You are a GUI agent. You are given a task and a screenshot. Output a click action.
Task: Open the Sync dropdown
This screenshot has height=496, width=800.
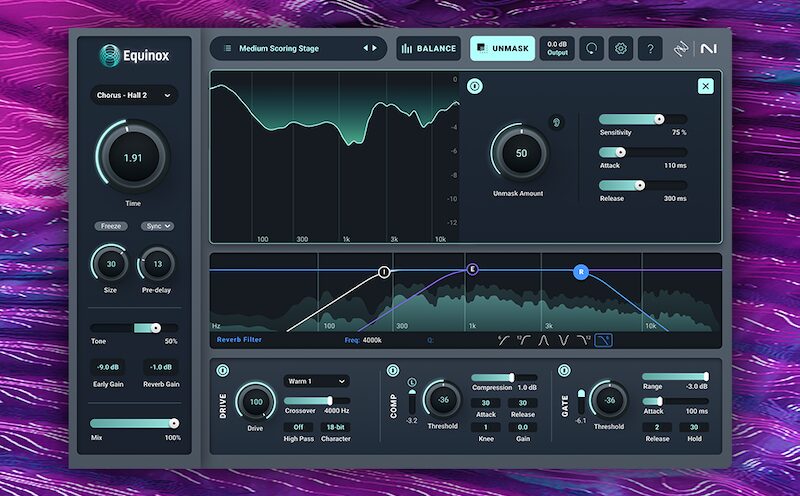click(x=157, y=226)
